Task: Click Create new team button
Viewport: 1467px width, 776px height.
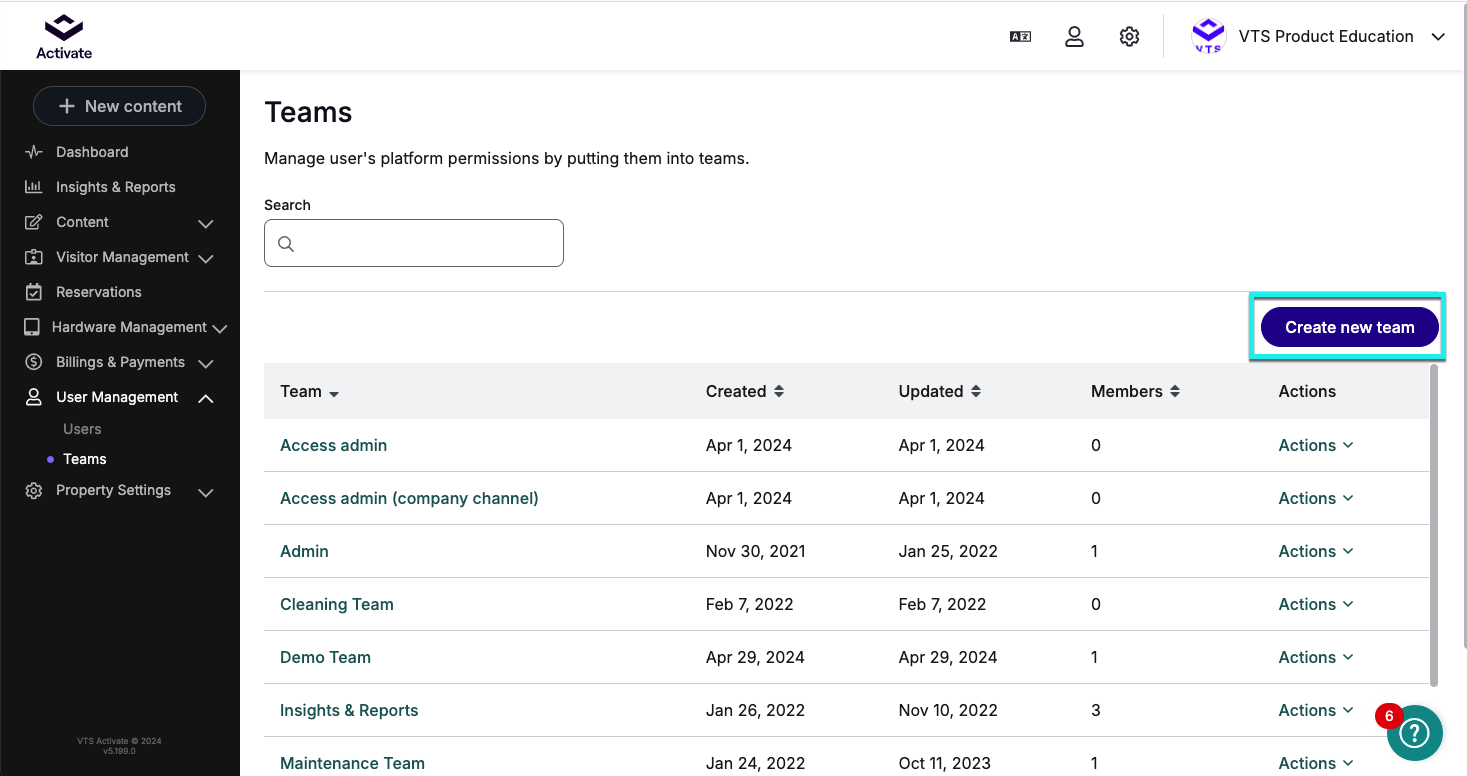Action: coord(1349,327)
